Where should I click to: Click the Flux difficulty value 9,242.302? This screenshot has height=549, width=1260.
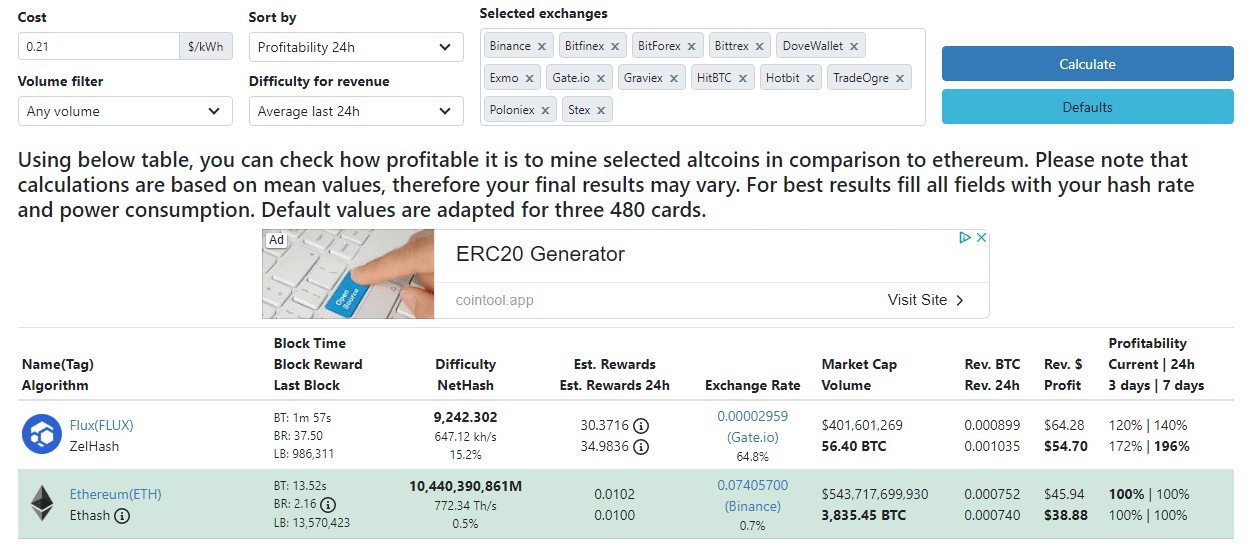click(465, 417)
